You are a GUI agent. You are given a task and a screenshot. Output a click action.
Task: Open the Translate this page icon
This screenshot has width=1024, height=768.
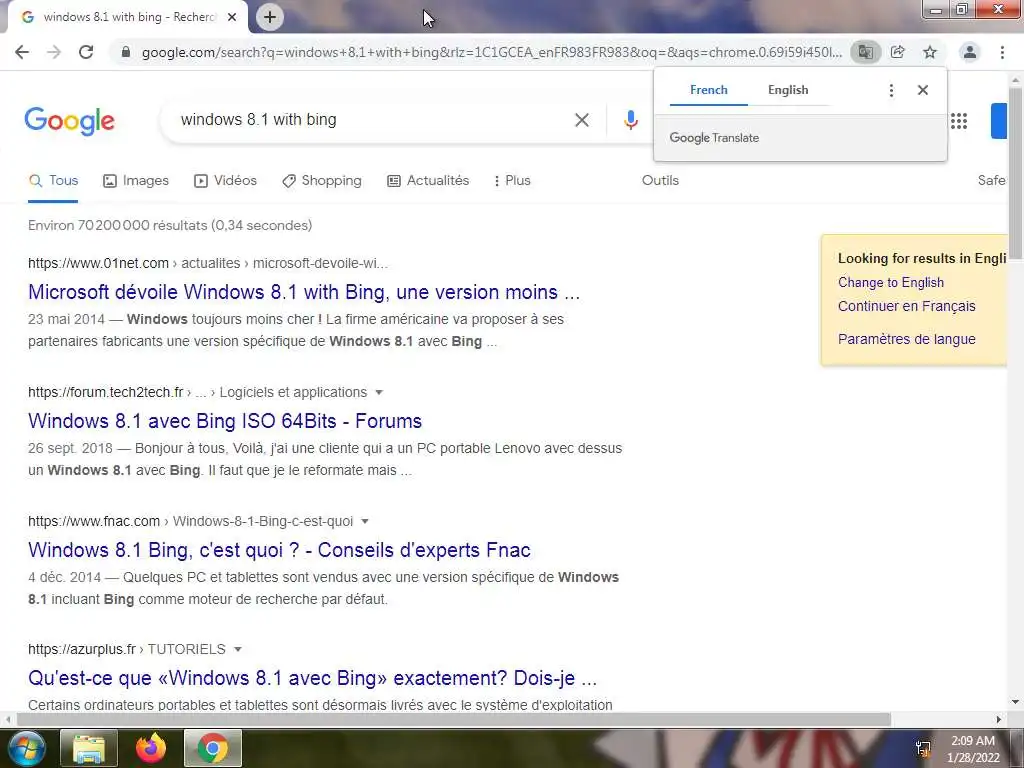coord(865,52)
